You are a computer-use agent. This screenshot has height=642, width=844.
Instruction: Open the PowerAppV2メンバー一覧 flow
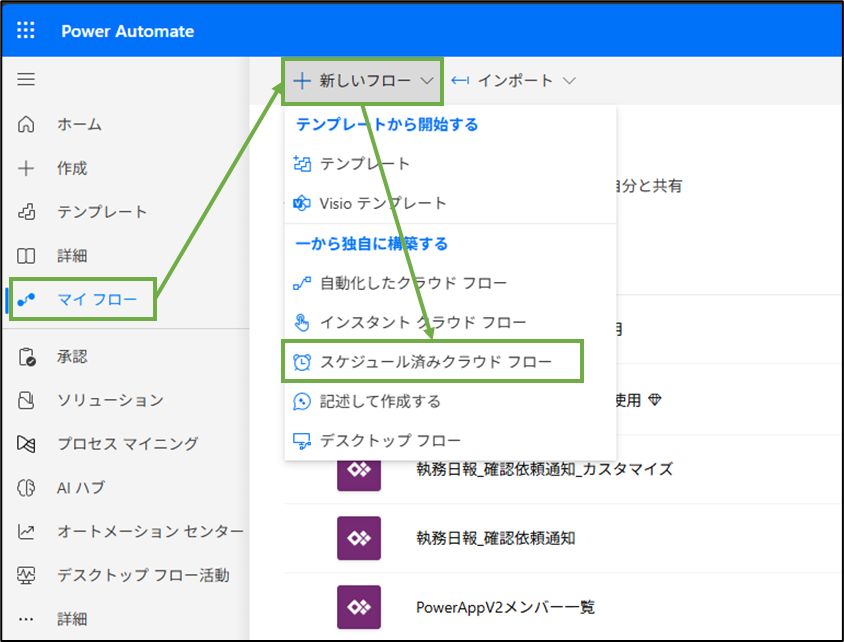point(505,608)
